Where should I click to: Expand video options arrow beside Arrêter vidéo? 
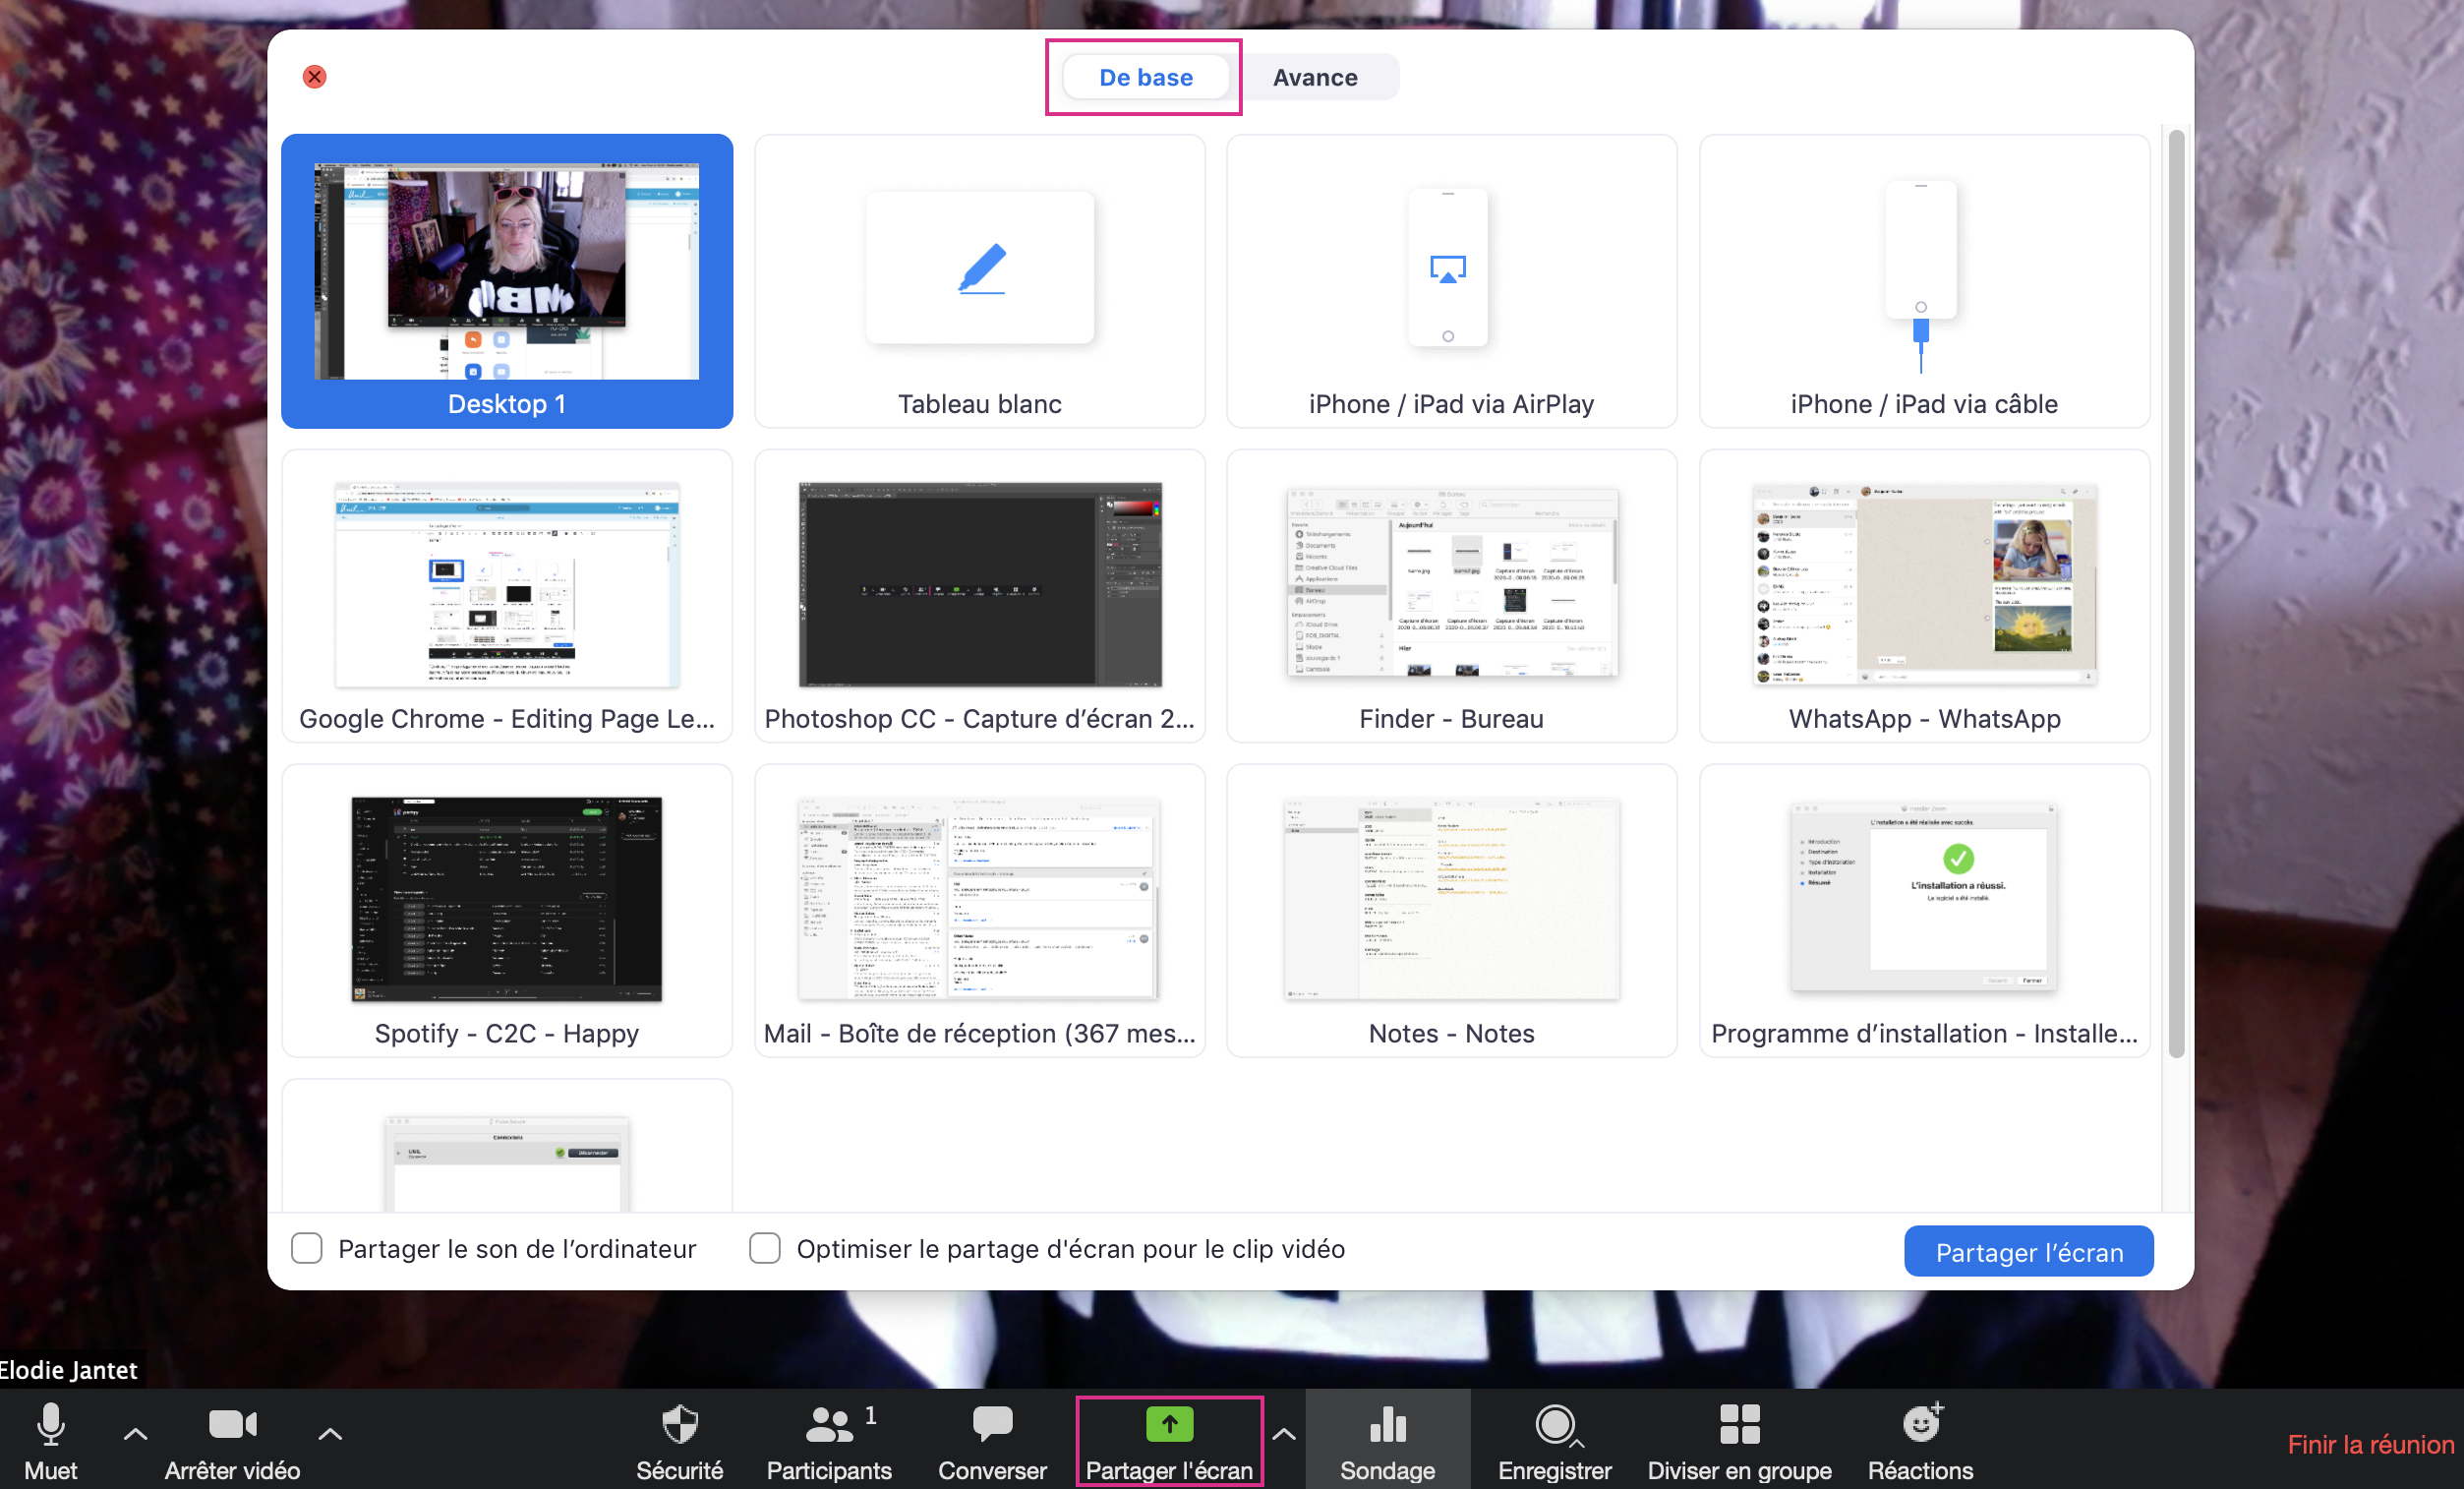(x=330, y=1434)
